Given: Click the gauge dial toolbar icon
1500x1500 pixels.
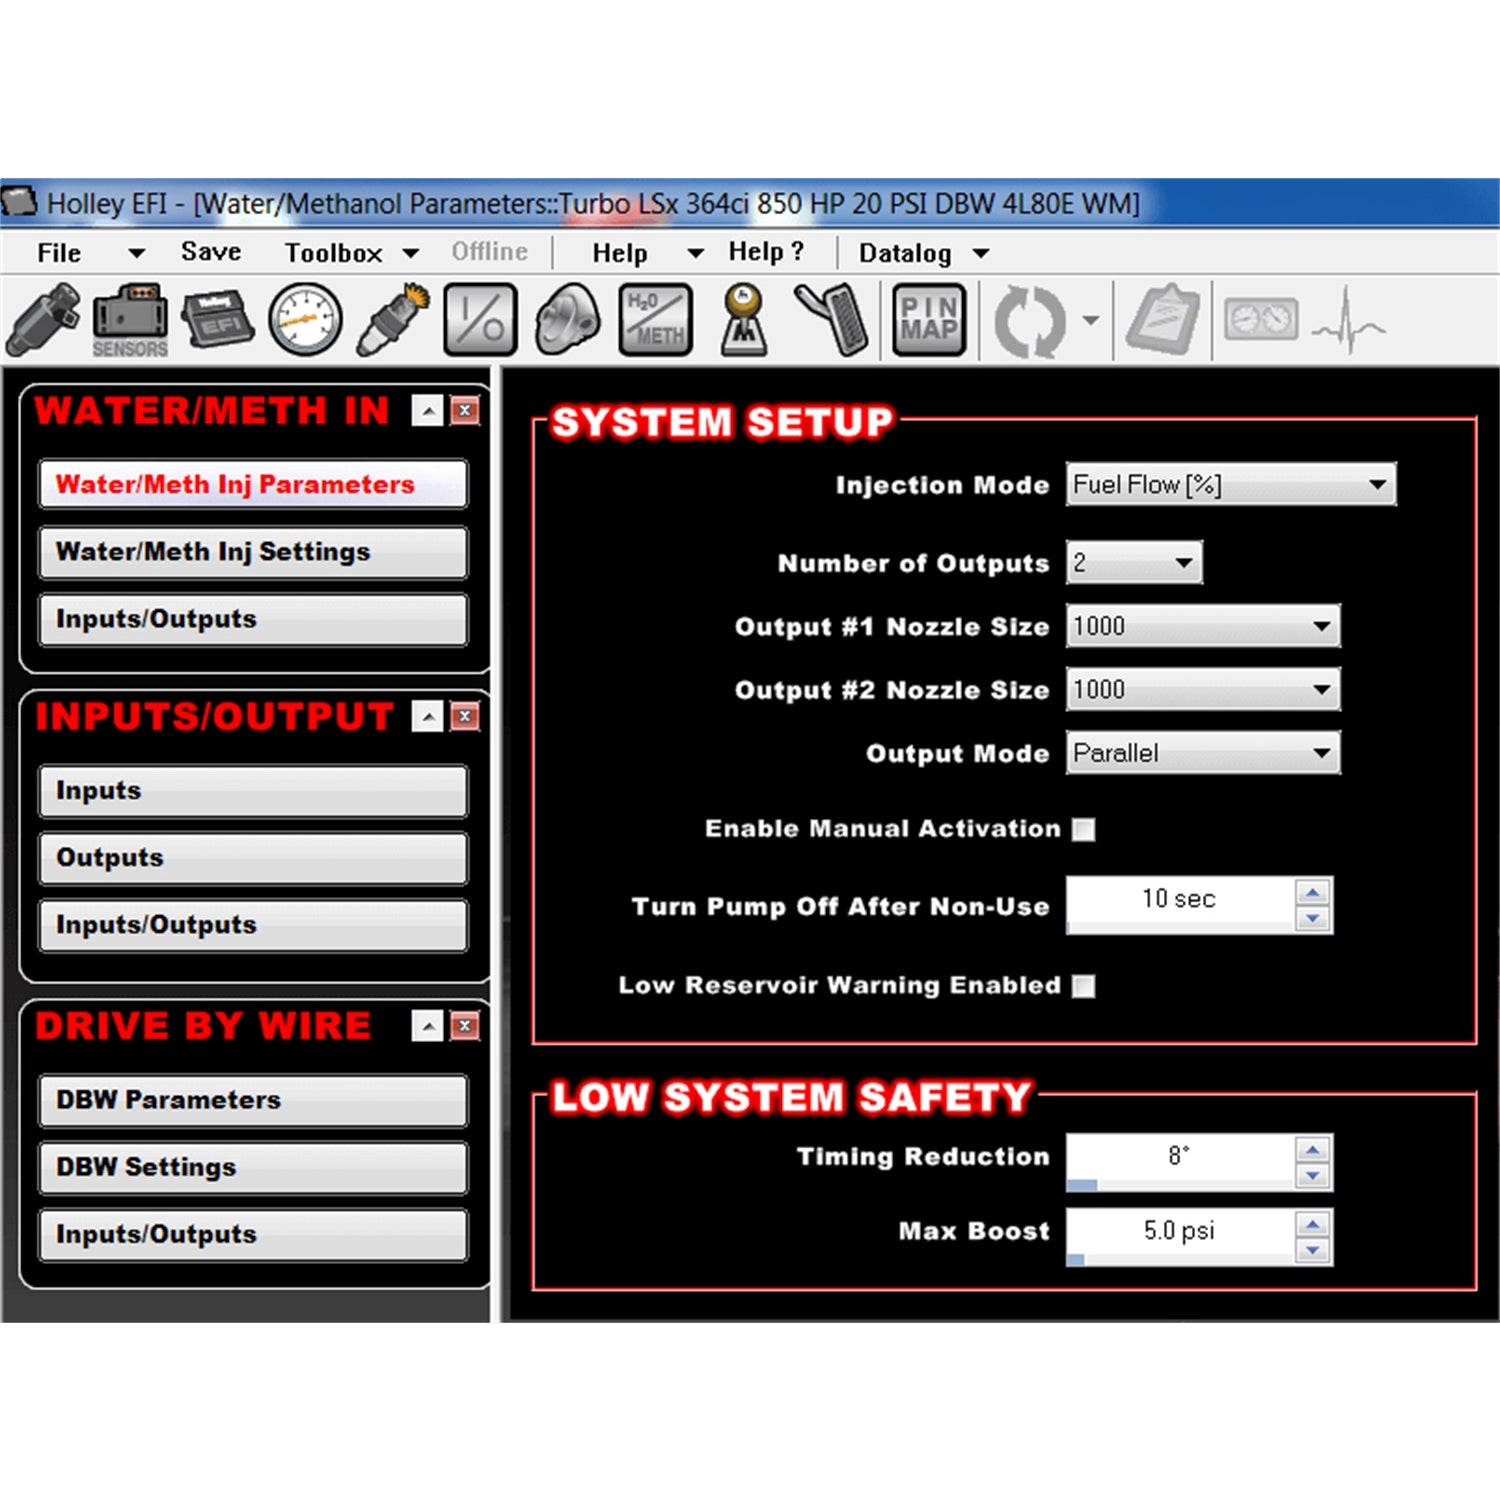Looking at the screenshot, I should coord(305,320).
